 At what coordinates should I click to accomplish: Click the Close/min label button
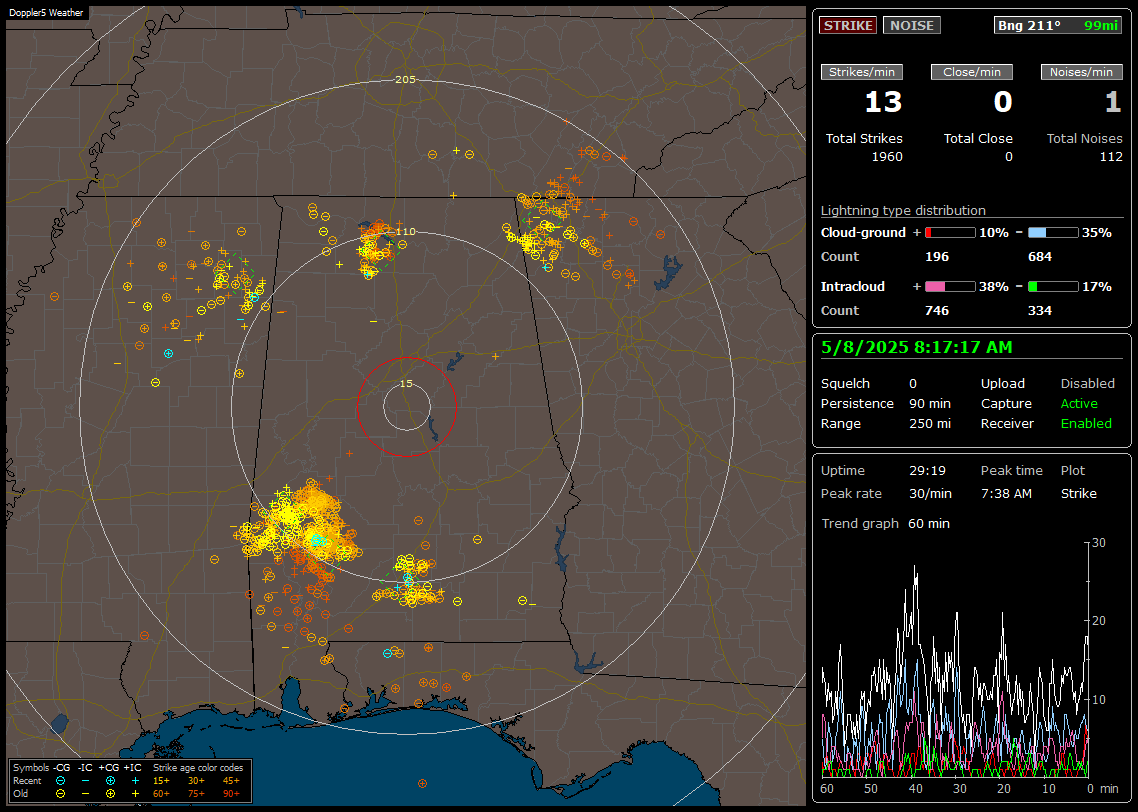972,72
